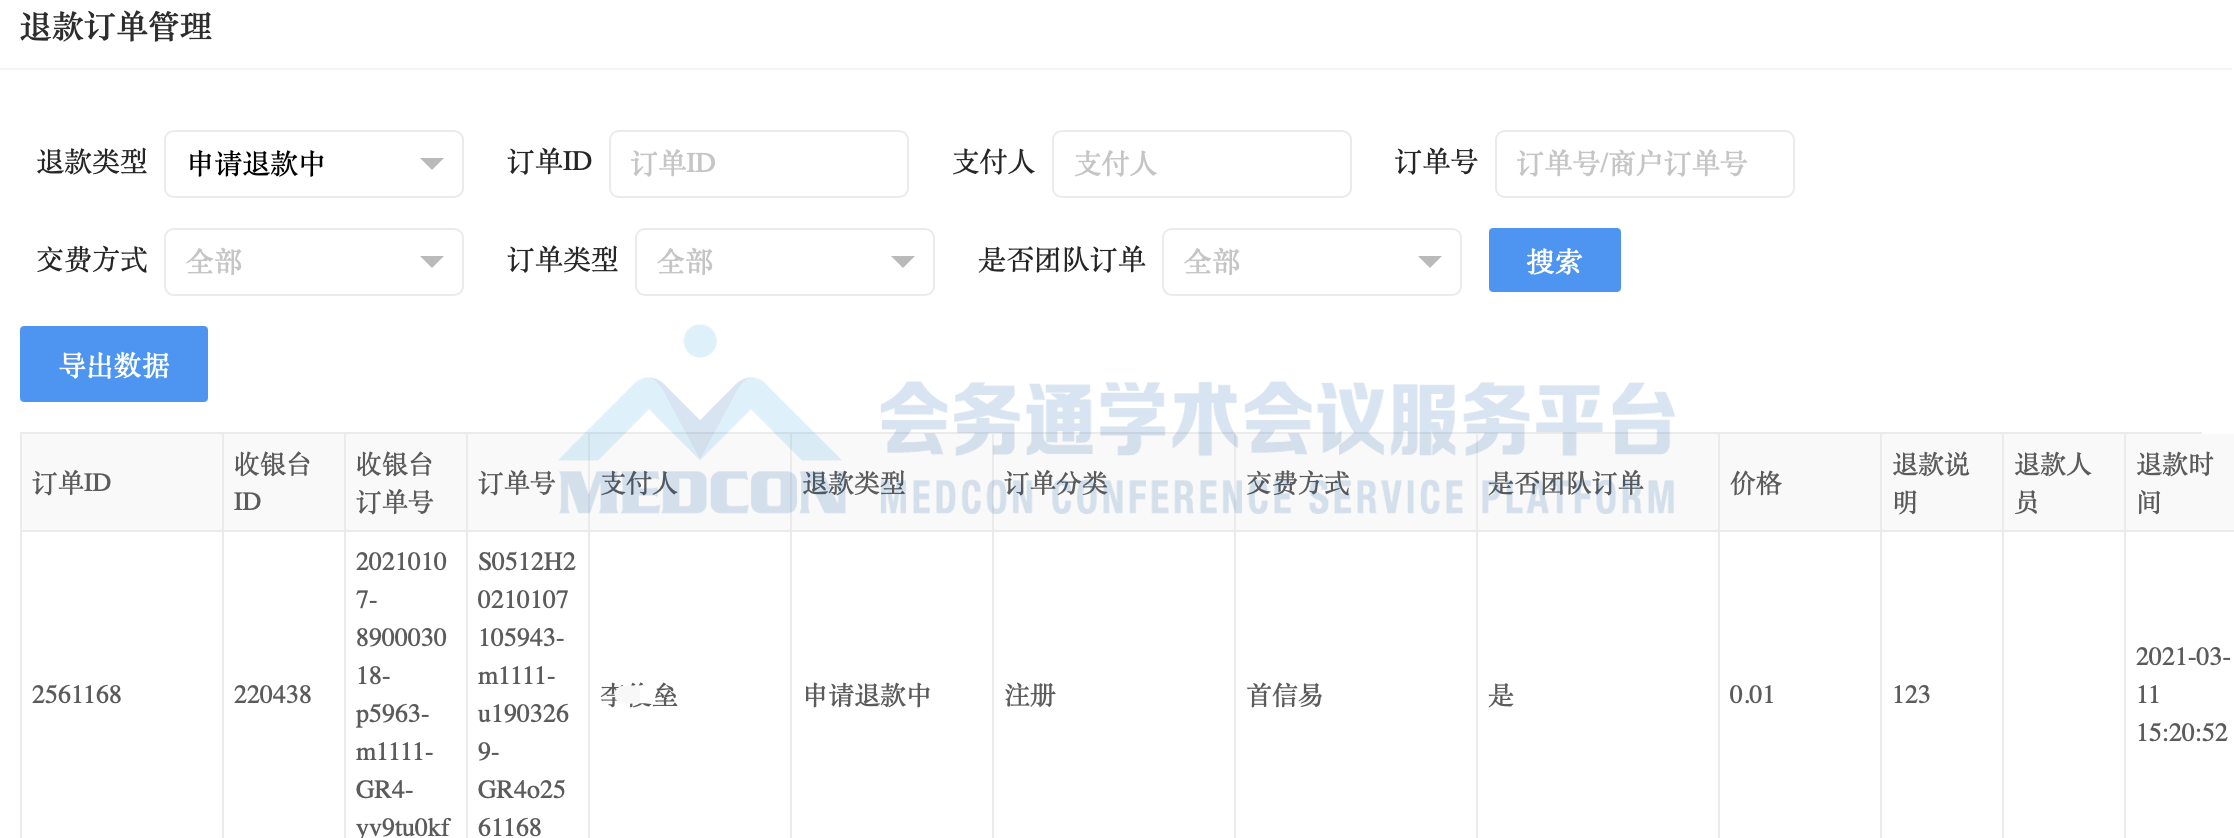
Task: Click cashier ID cell 220438
Action: pyautogui.click(x=273, y=695)
